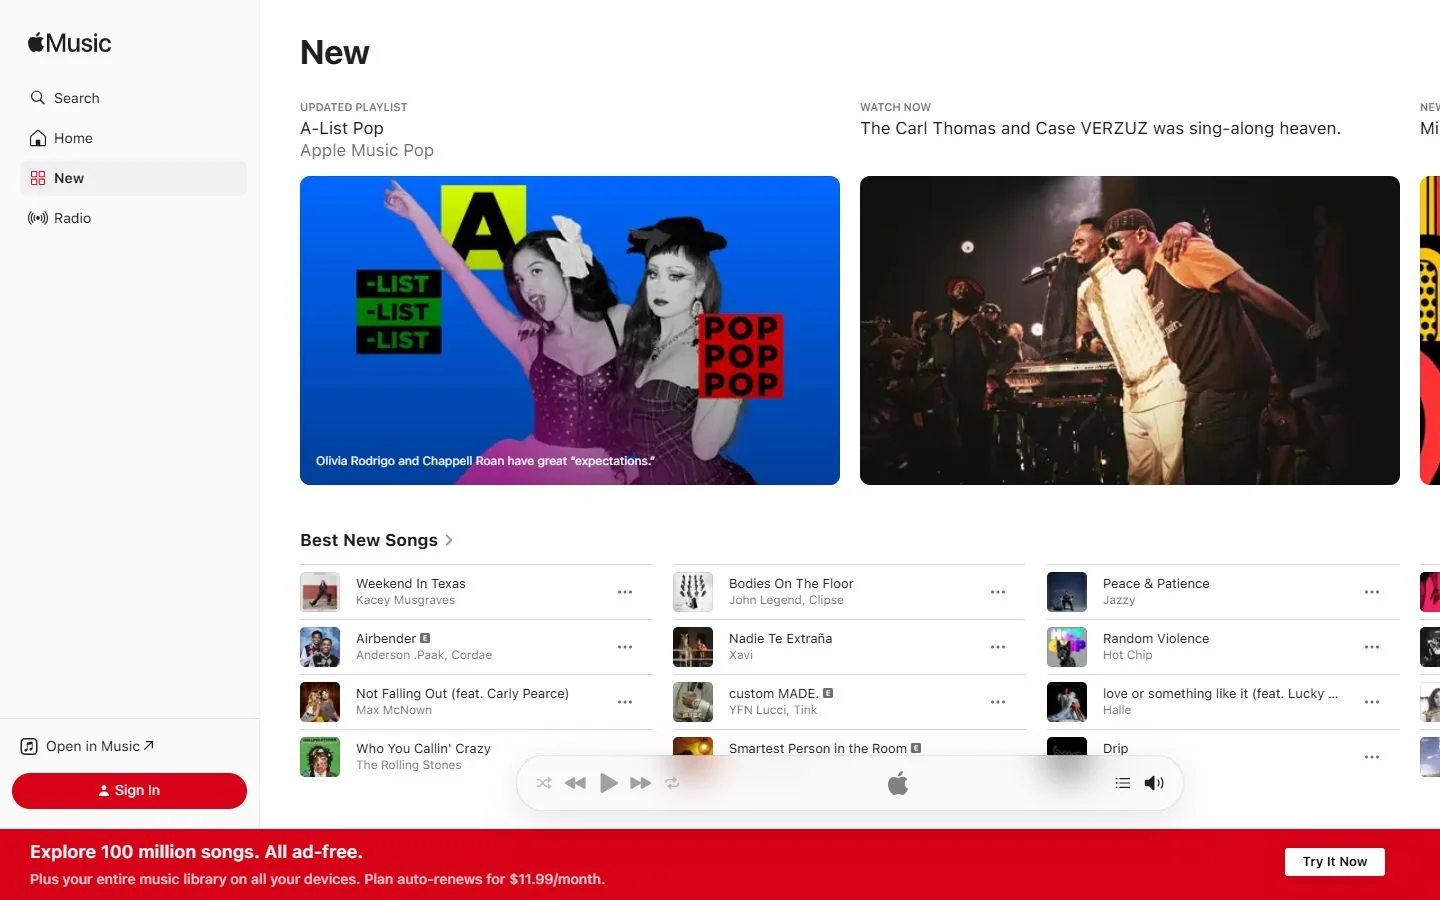Click the play button
Viewport: 1440px width, 900px height.
click(608, 783)
